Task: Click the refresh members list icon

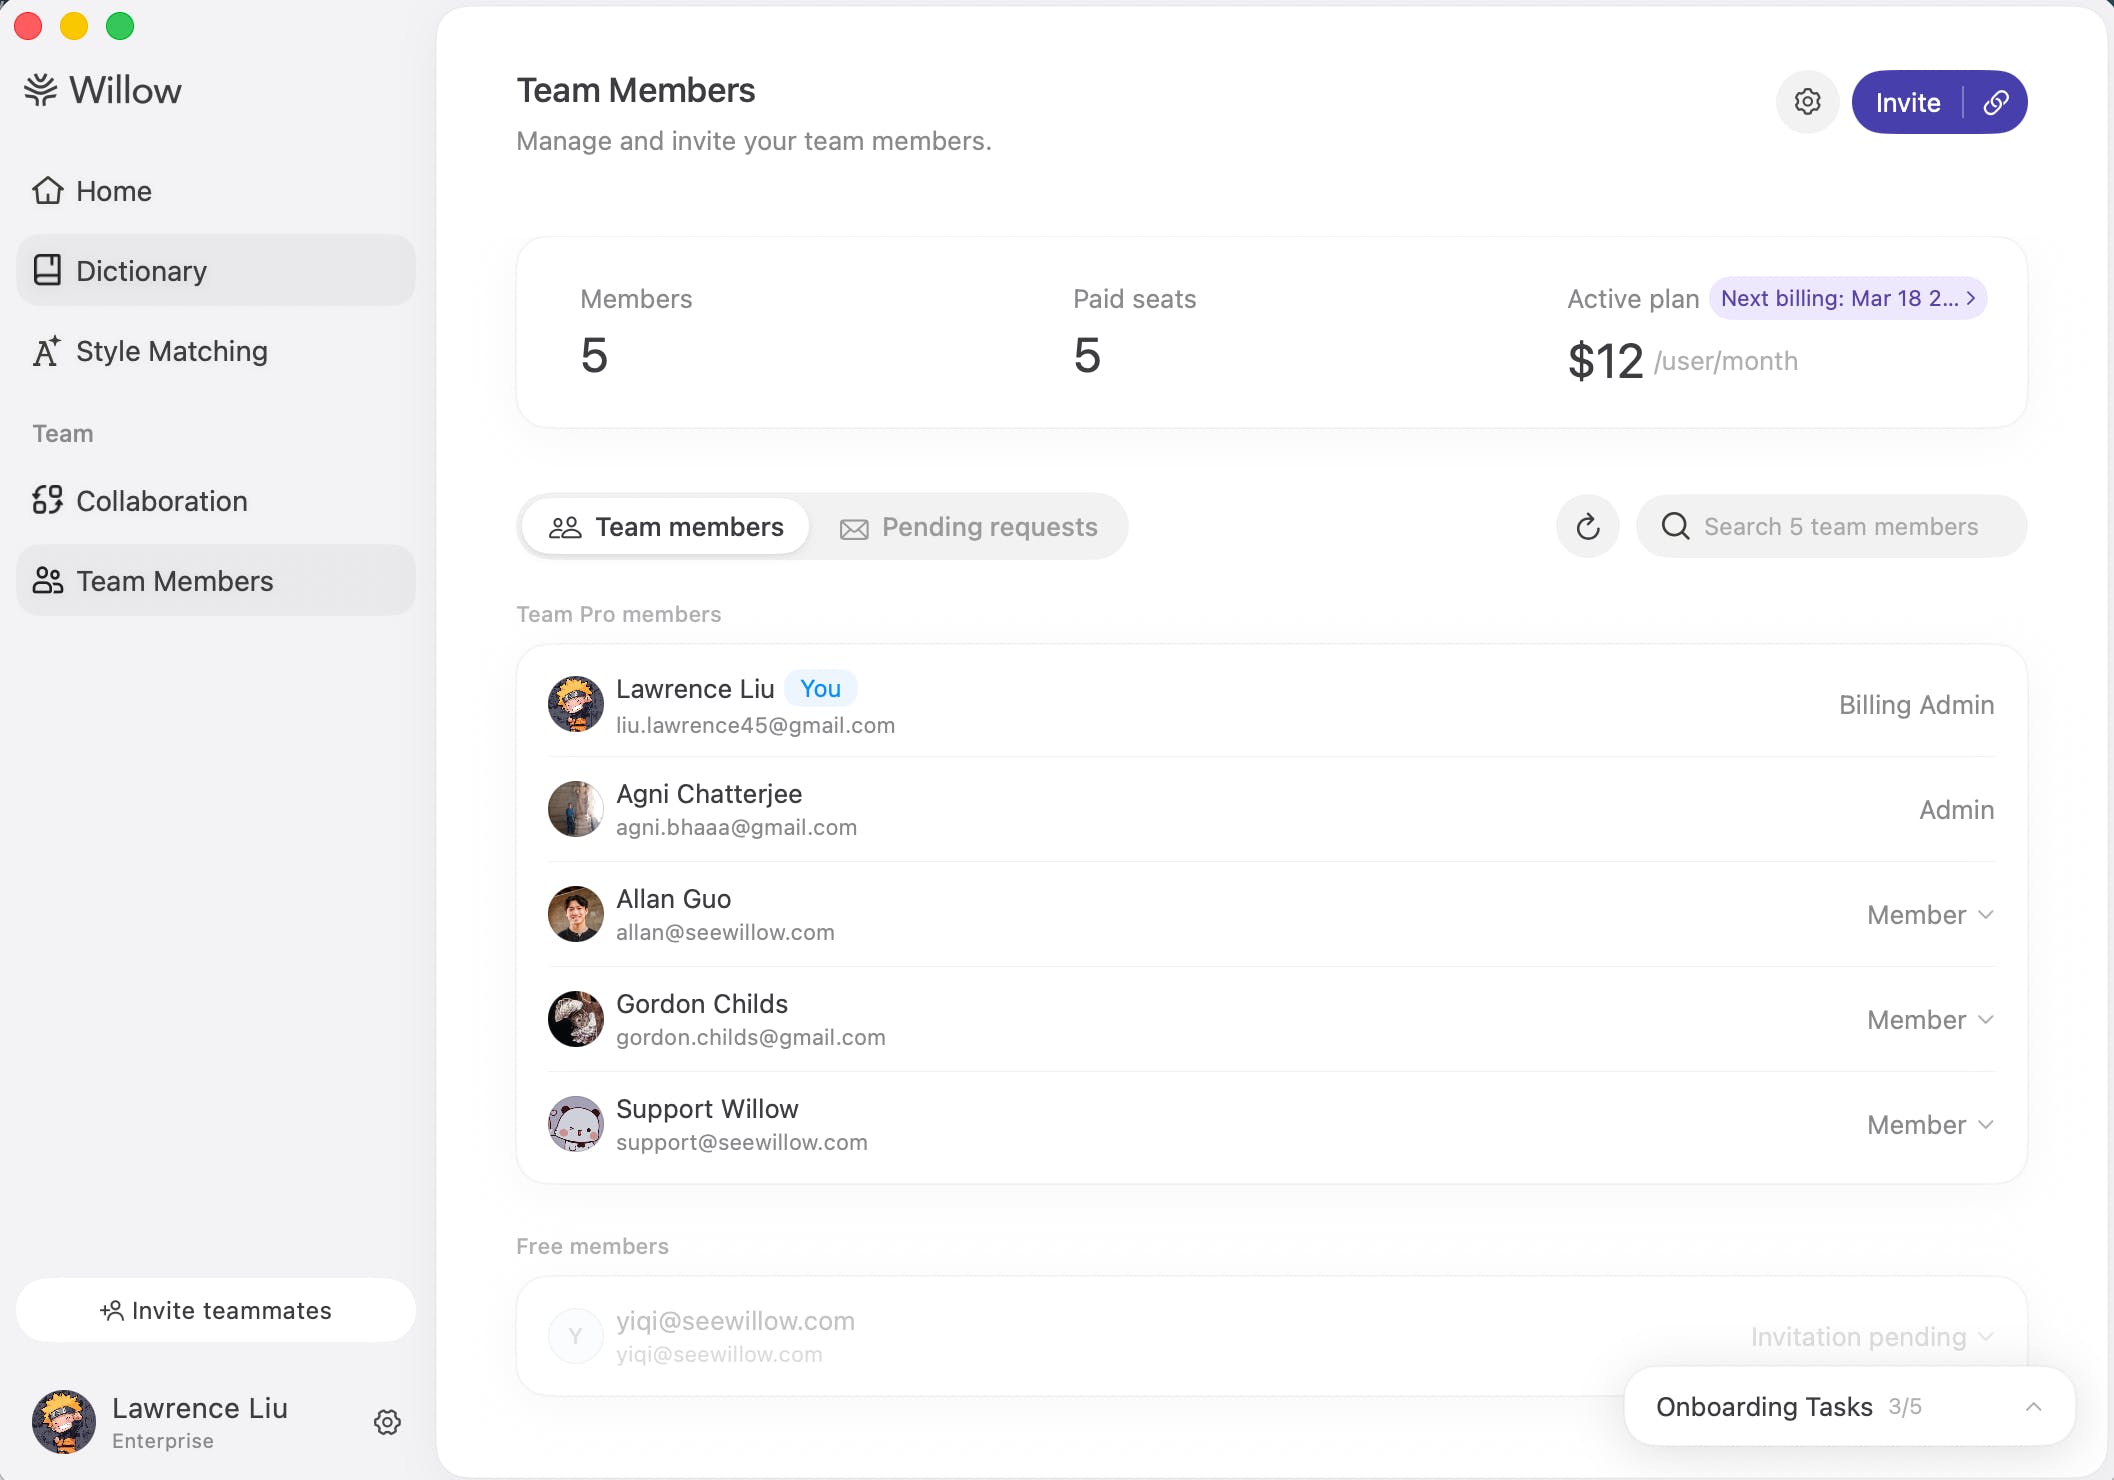Action: [1587, 527]
